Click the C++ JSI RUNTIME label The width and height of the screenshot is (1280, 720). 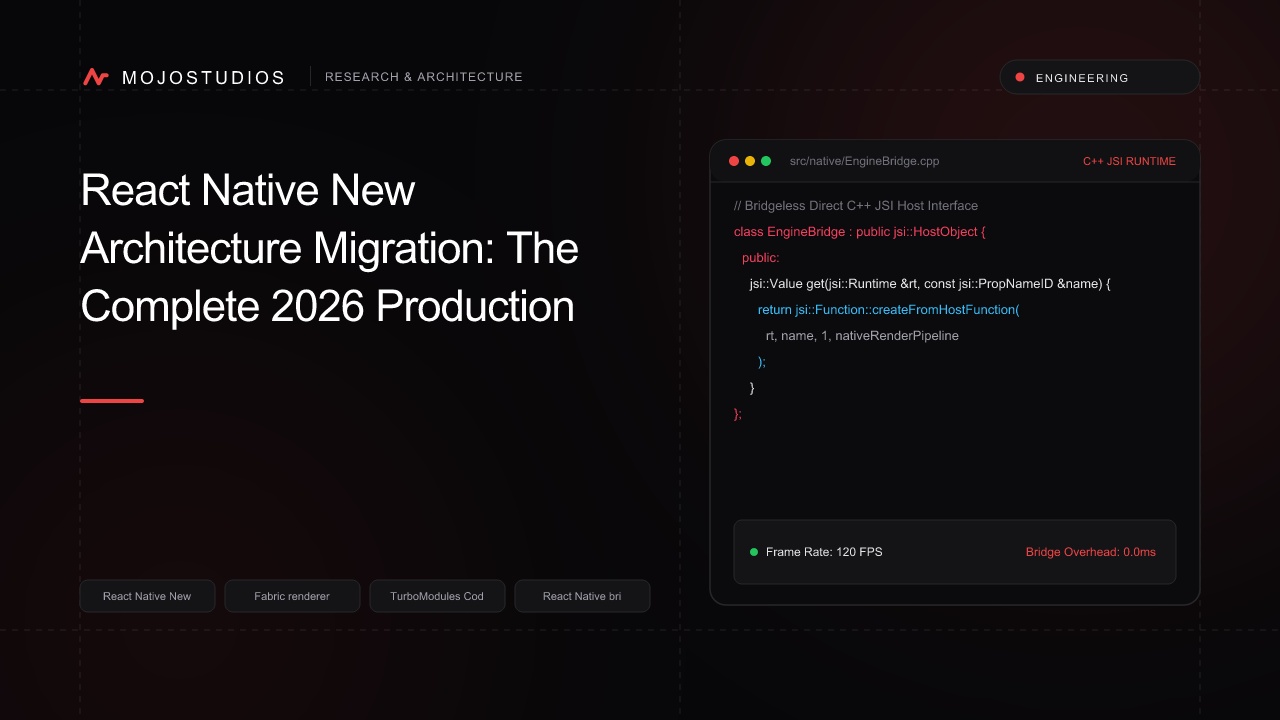(1129, 161)
